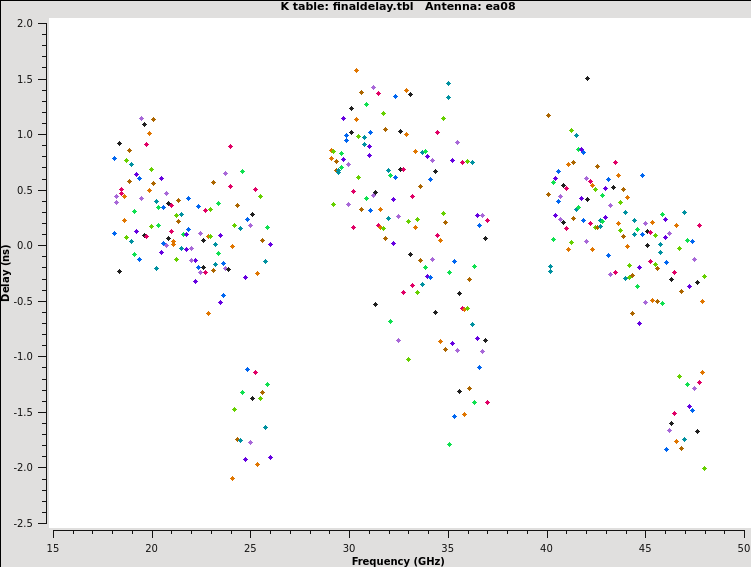Select the black data point at 1.5 ns near 42 GHz
The width and height of the screenshot is (751, 567).
tap(587, 78)
